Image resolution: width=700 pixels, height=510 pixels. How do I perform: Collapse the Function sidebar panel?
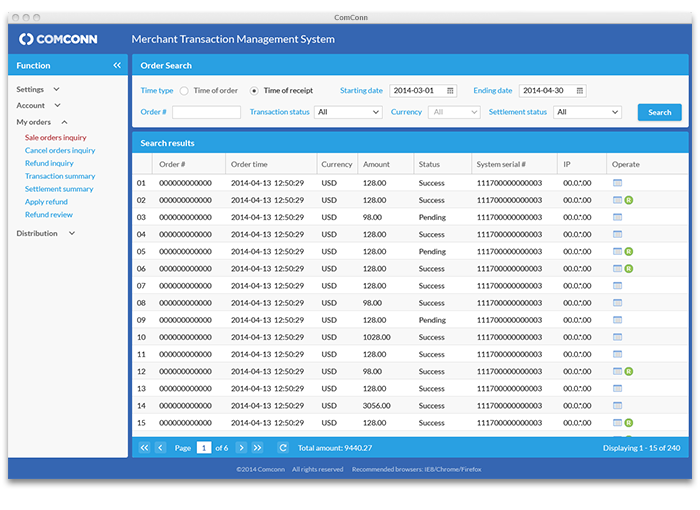pos(117,65)
